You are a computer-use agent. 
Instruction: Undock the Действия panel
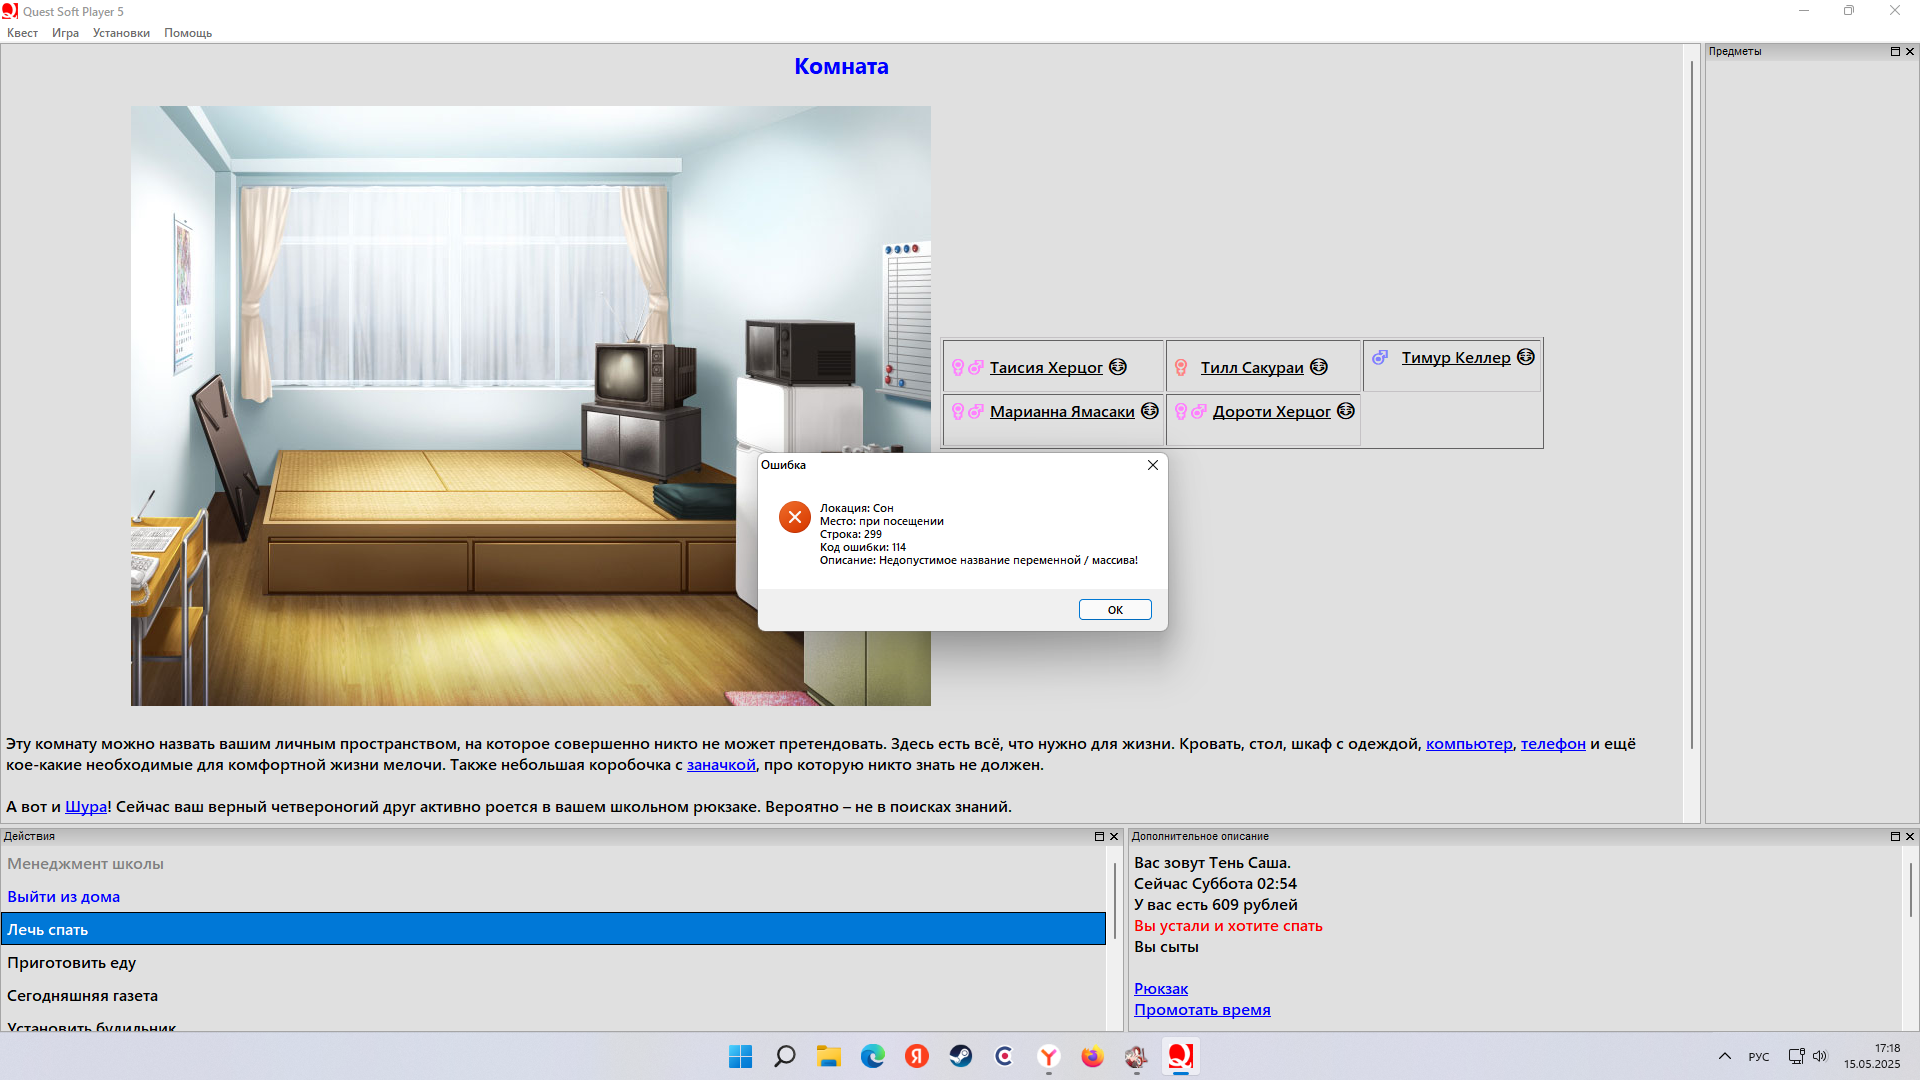click(1099, 836)
